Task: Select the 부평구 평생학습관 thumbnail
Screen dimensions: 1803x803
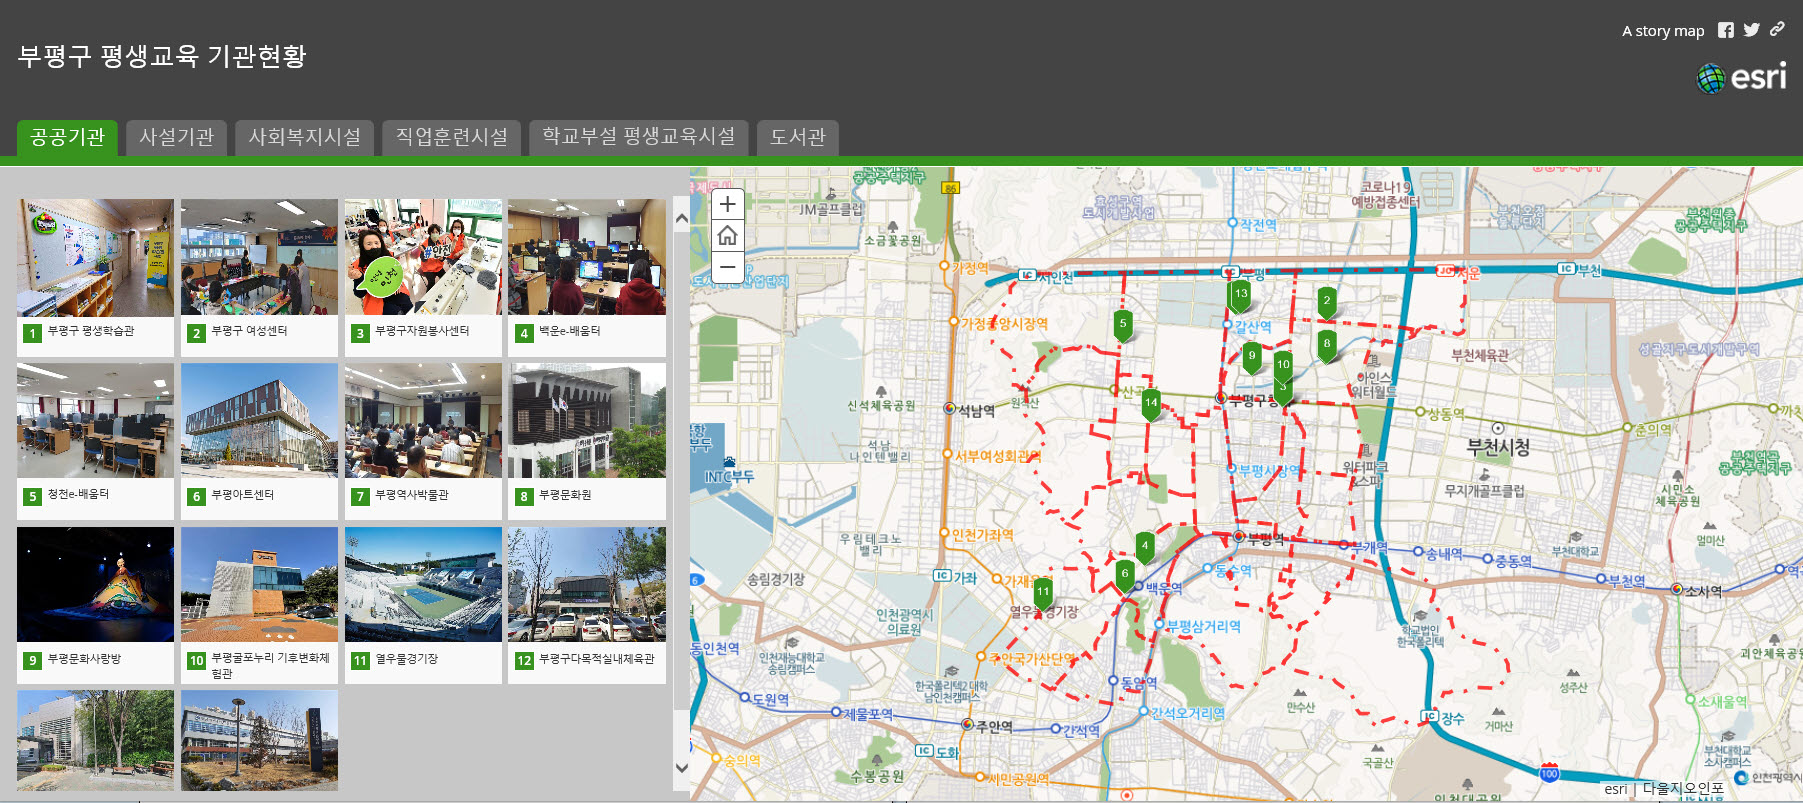Action: [95, 258]
